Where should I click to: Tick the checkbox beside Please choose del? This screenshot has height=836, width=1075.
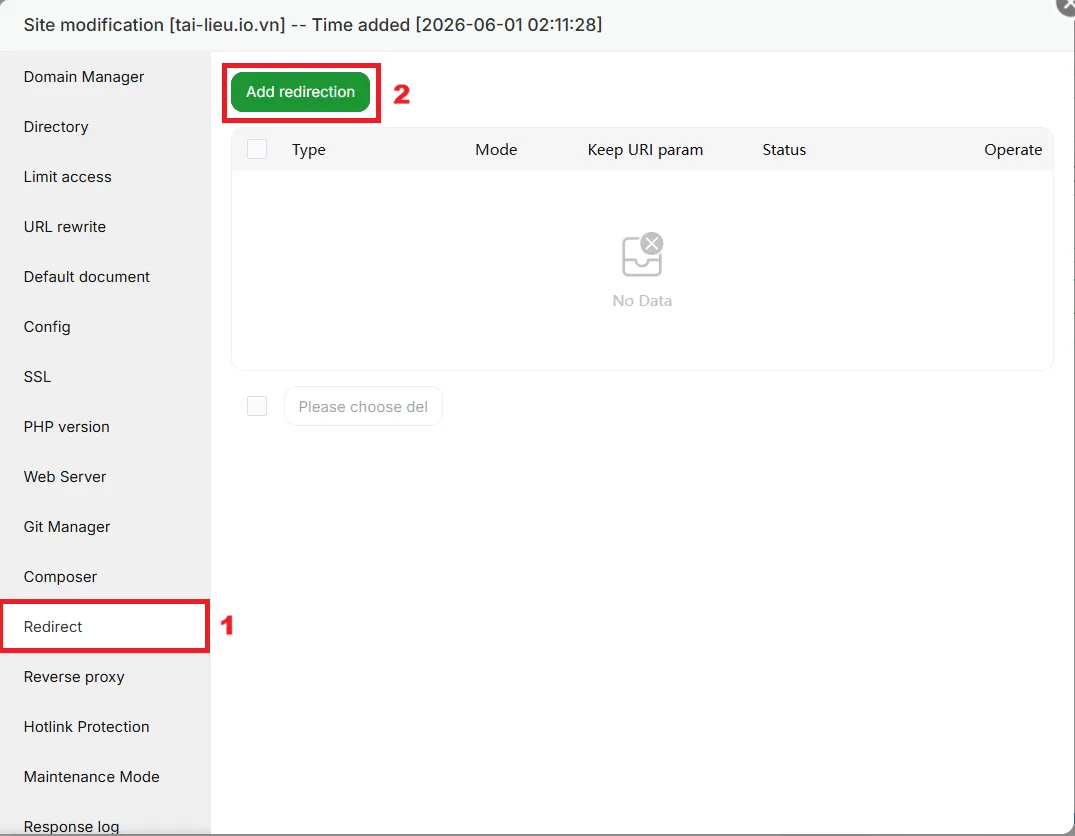(257, 406)
